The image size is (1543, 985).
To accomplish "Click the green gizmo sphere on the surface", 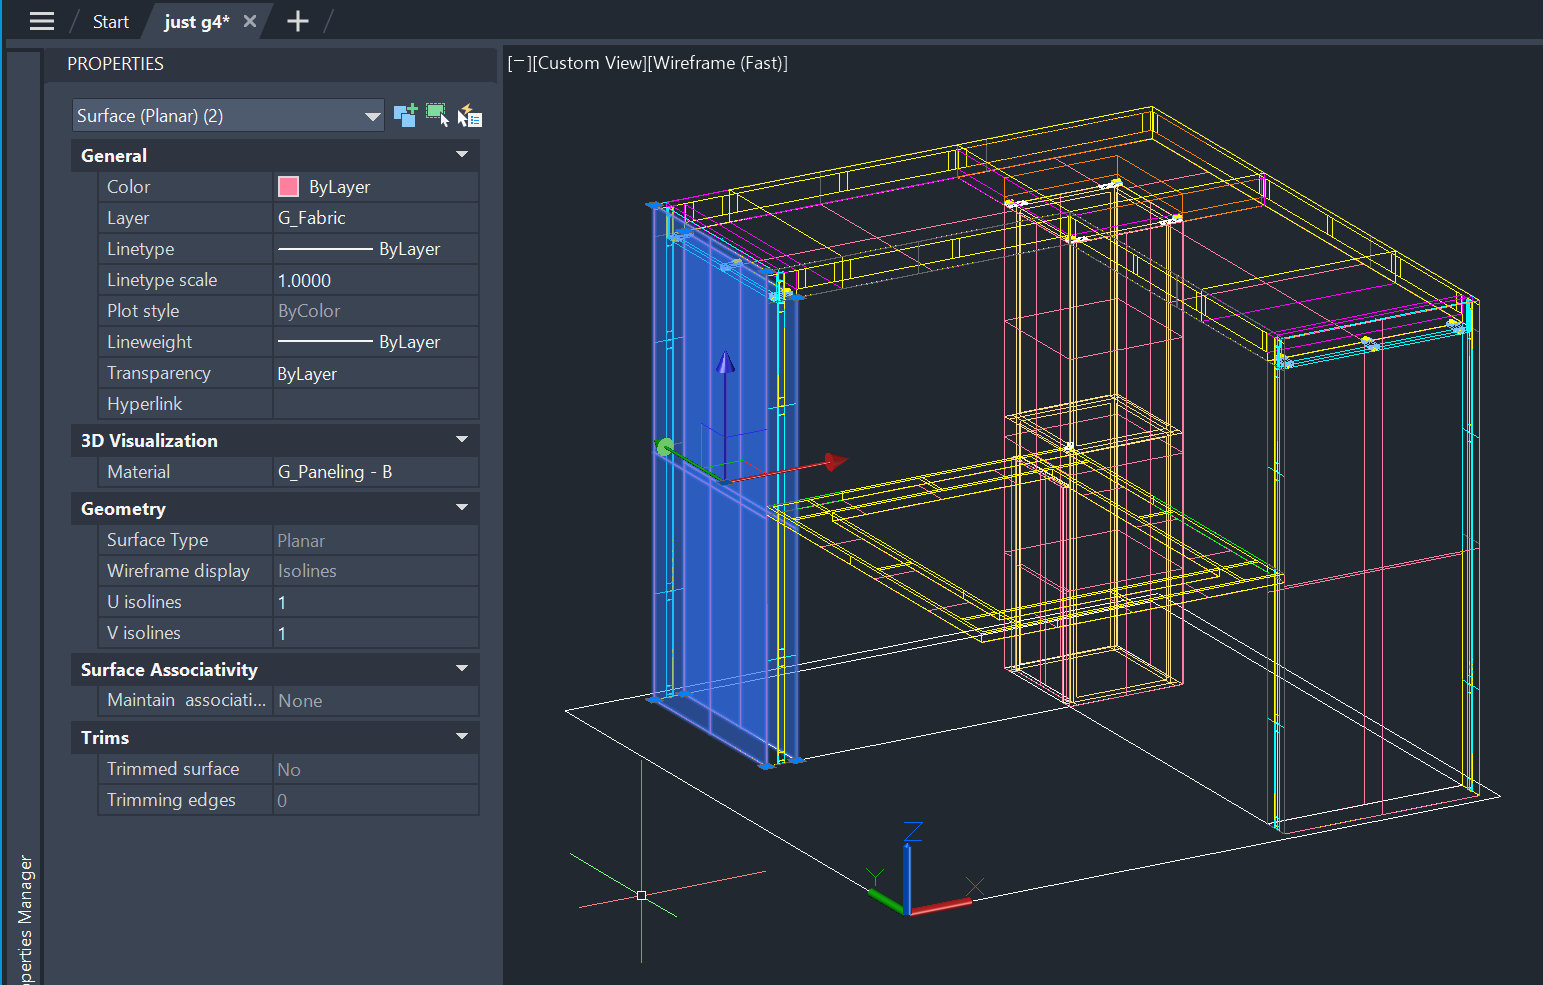I will click(x=665, y=447).
